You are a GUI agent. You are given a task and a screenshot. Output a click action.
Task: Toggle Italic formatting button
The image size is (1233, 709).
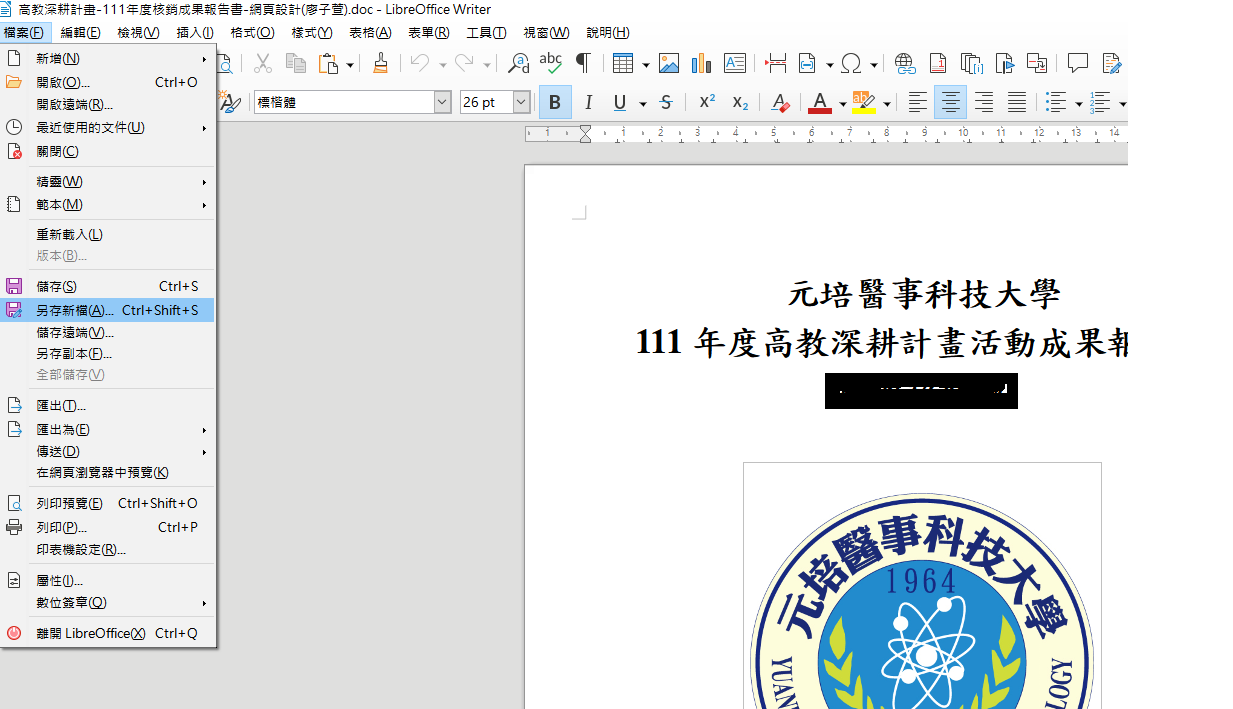coord(588,102)
